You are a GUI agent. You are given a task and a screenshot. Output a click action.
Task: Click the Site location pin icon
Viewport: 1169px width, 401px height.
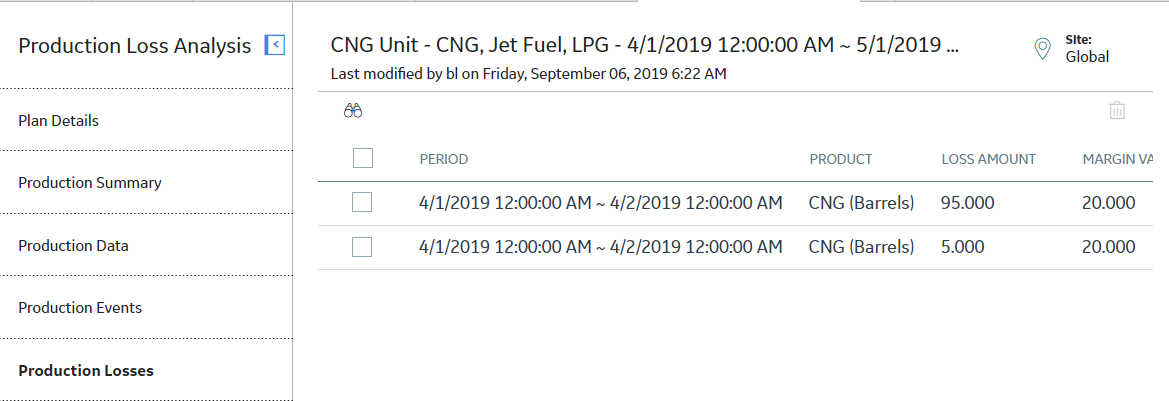pos(1042,48)
